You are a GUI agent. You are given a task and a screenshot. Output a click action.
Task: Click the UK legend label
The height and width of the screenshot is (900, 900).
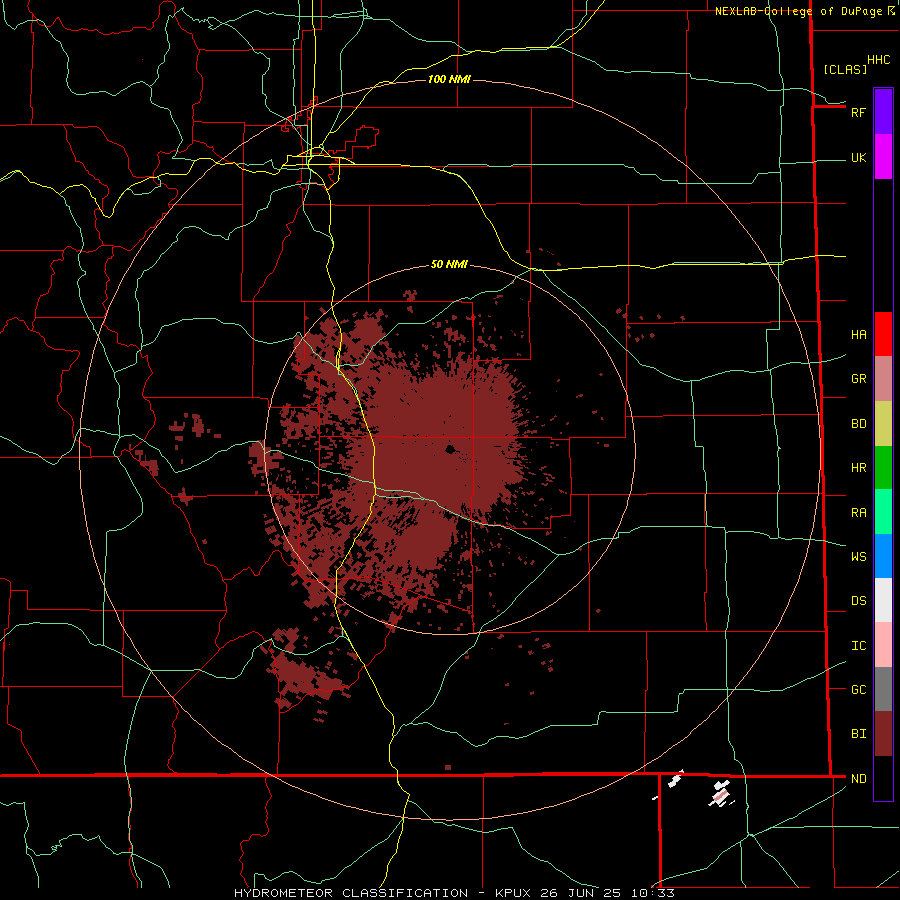(858, 157)
